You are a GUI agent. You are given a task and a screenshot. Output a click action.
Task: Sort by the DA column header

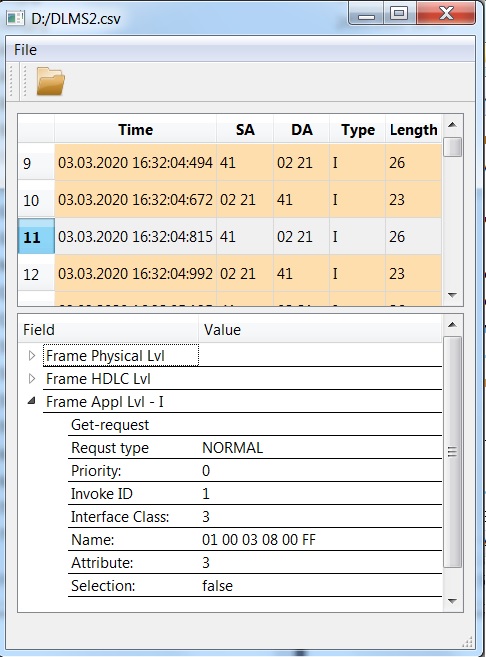coord(302,129)
